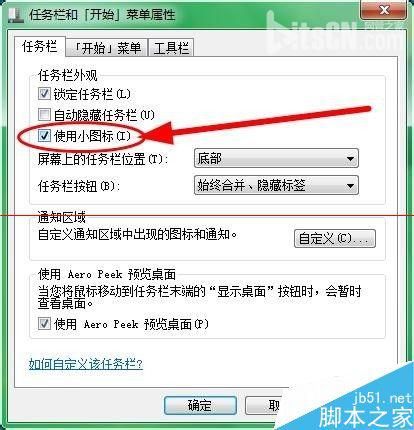Screen dimensions: 414x430
Task: Click the 确定 button
Action: point(200,405)
